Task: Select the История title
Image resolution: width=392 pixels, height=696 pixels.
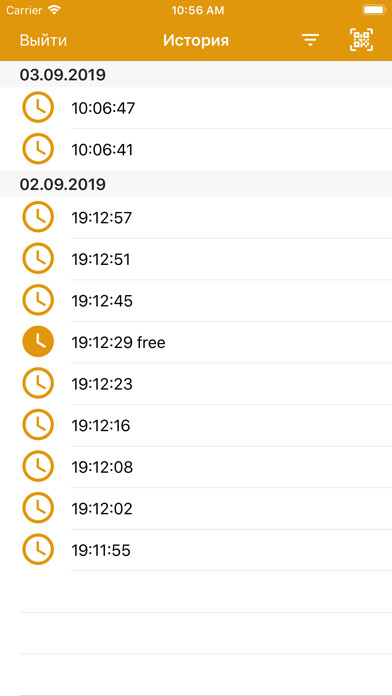Action: click(196, 40)
